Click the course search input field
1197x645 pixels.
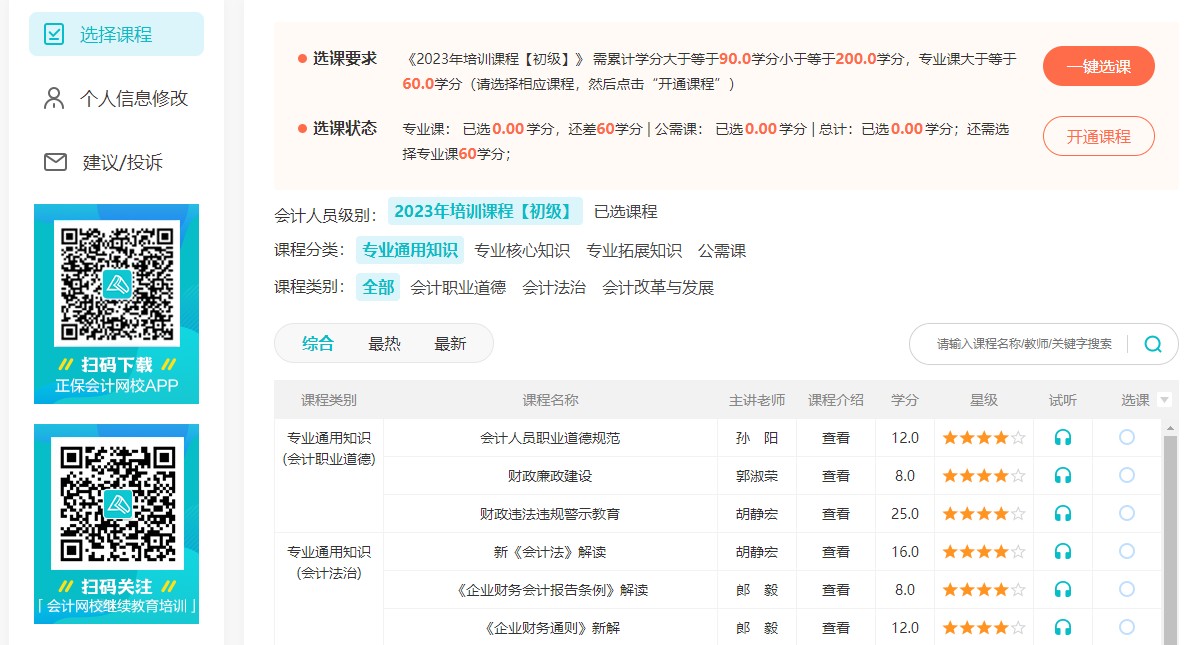pyautogui.click(x=1023, y=344)
